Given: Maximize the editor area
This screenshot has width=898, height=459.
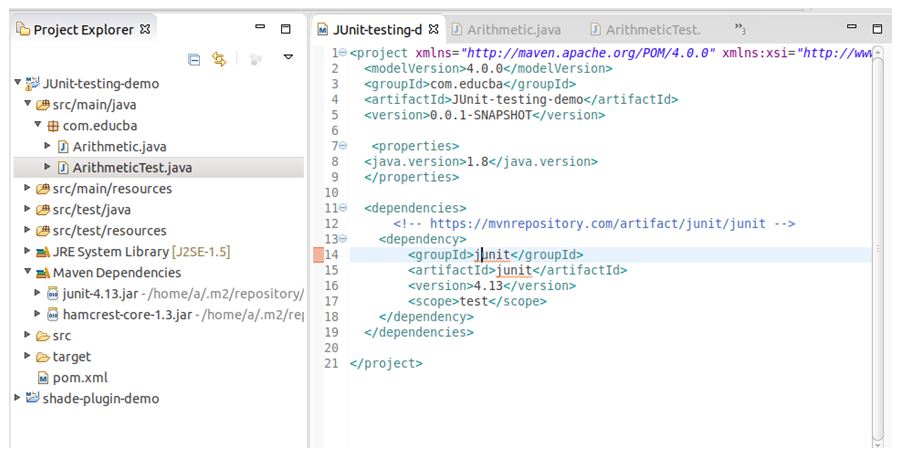Looking at the screenshot, I should pyautogui.click(x=877, y=29).
